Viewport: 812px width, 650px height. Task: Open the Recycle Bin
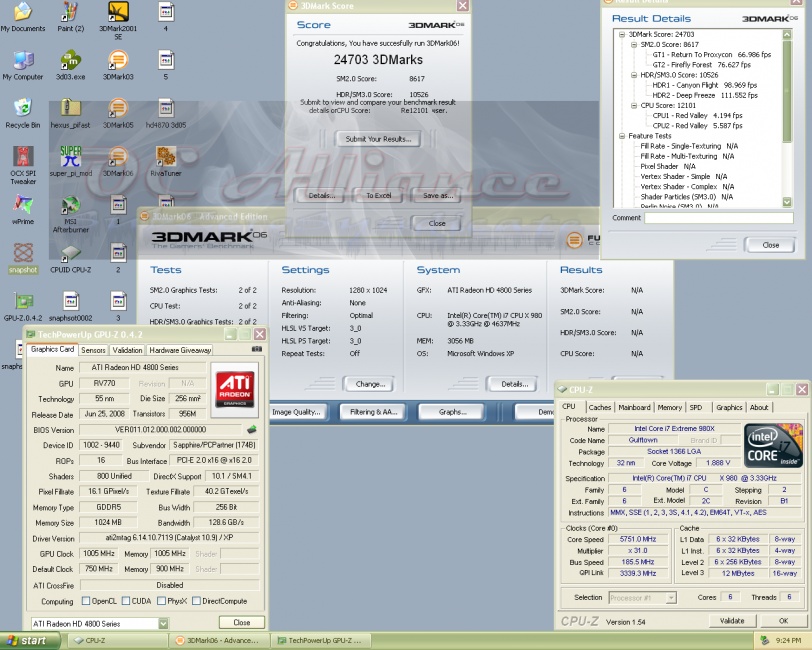point(22,108)
